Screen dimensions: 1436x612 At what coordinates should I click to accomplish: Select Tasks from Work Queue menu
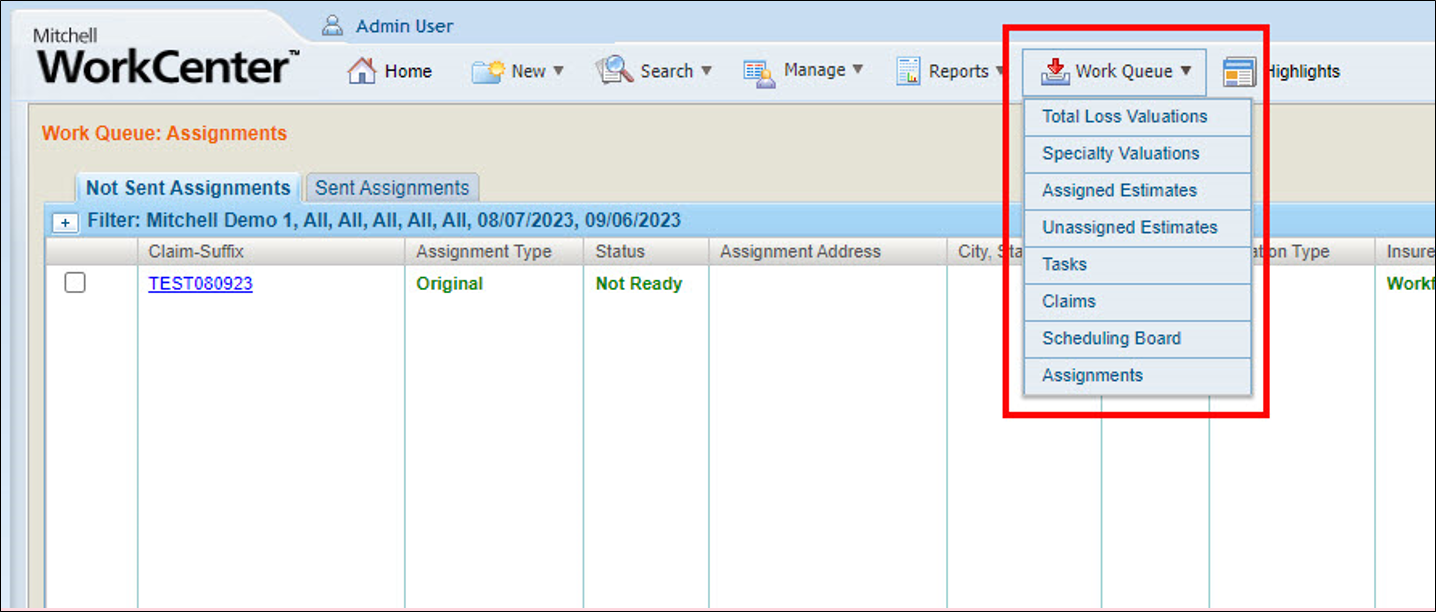tap(1138, 265)
